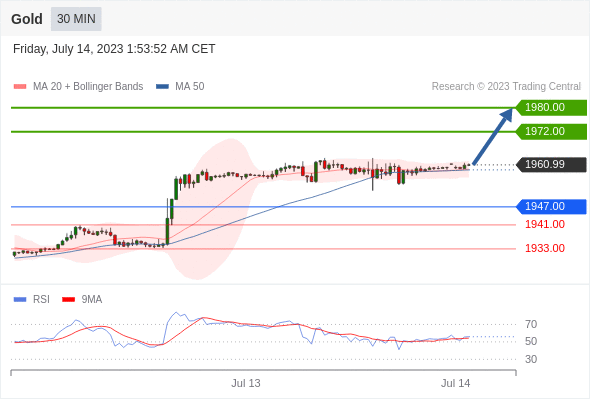Select the MA 50 legend label
This screenshot has width=590, height=400.
coord(190,87)
